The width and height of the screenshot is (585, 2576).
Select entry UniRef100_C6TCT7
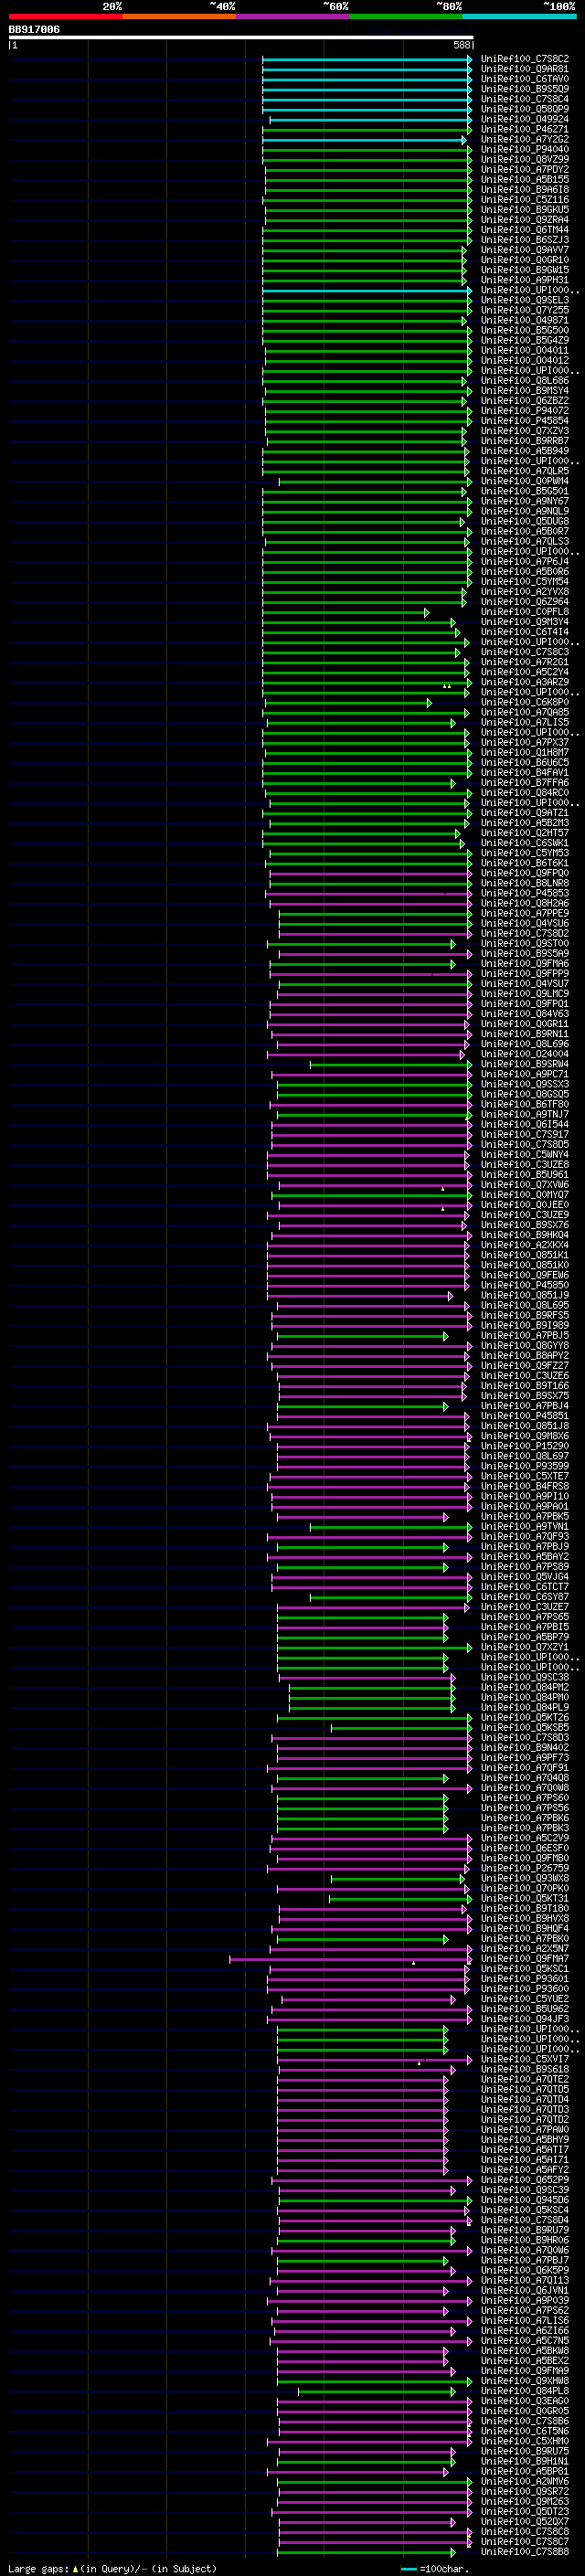525,1587
